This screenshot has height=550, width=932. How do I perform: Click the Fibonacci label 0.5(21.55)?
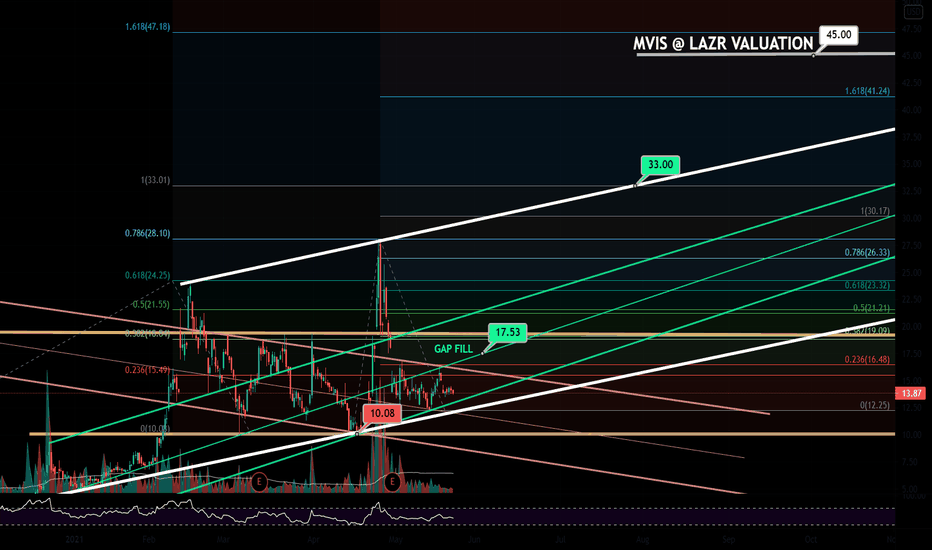click(151, 304)
